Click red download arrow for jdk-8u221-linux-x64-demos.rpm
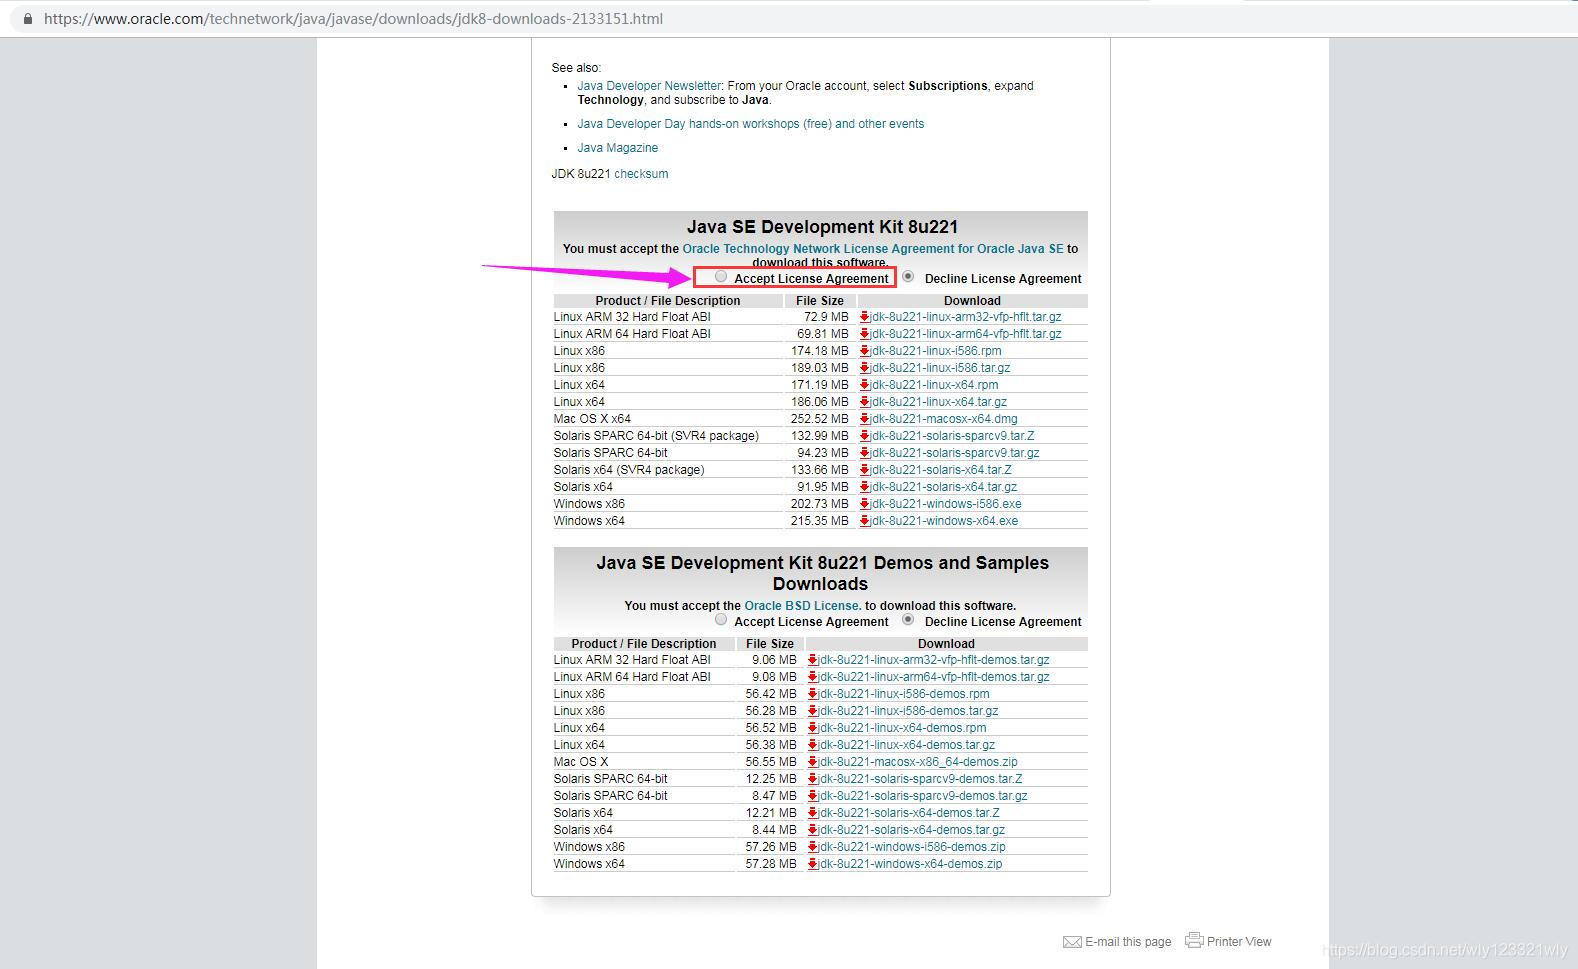 click(x=813, y=728)
